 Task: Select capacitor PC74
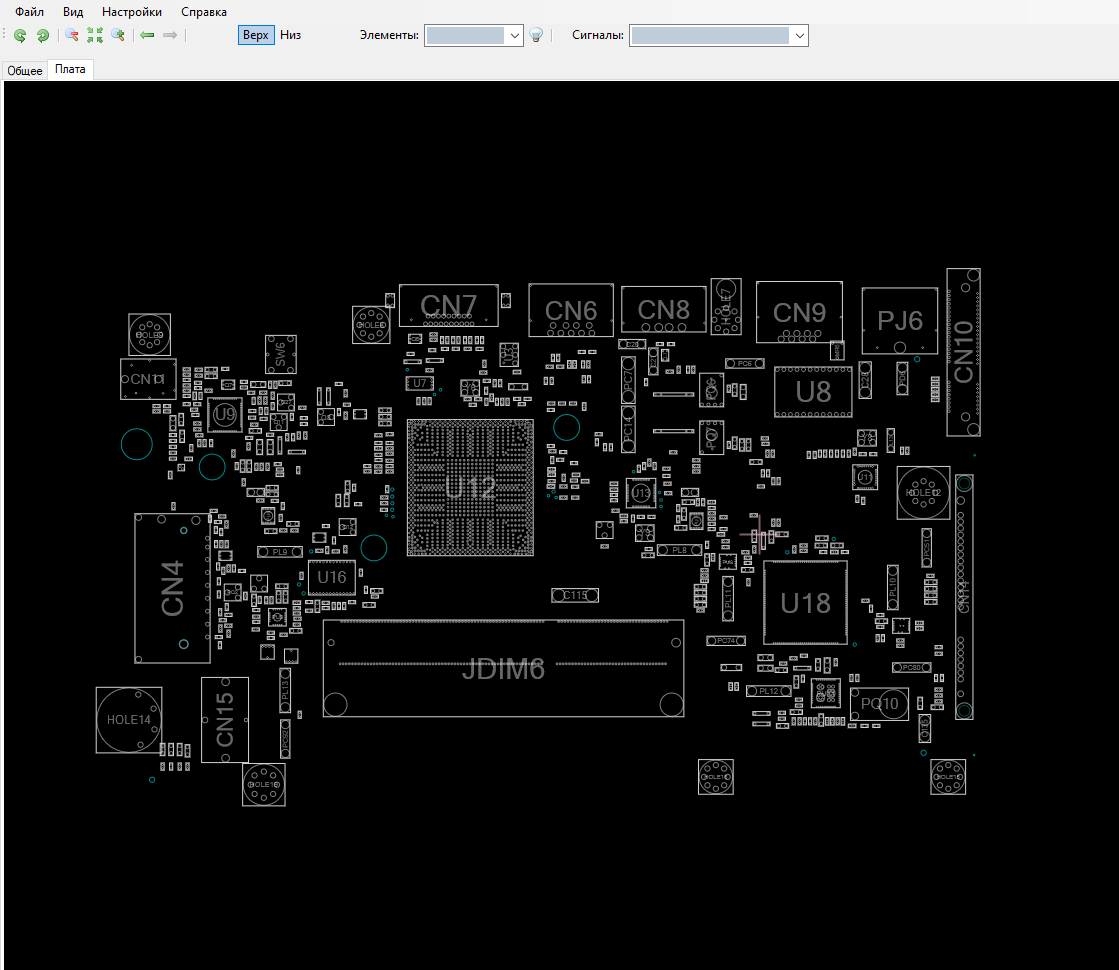726,641
